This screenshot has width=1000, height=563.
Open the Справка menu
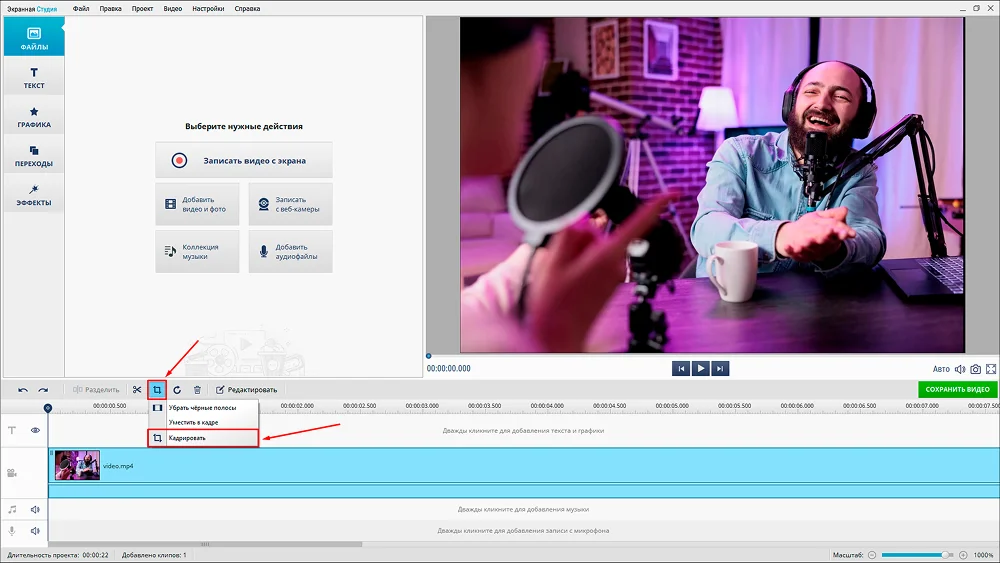point(247,9)
